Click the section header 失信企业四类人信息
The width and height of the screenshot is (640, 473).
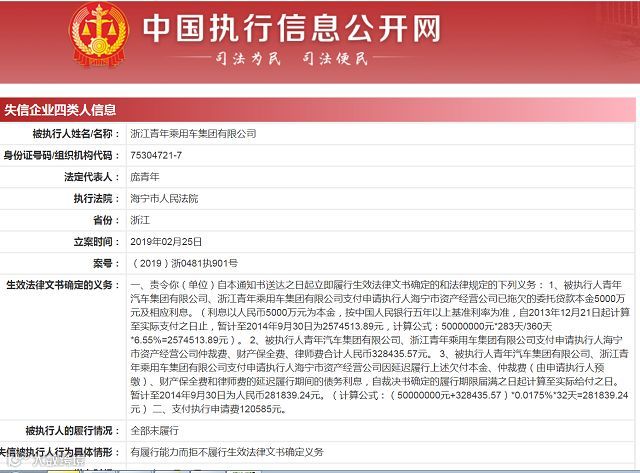pyautogui.click(x=60, y=110)
